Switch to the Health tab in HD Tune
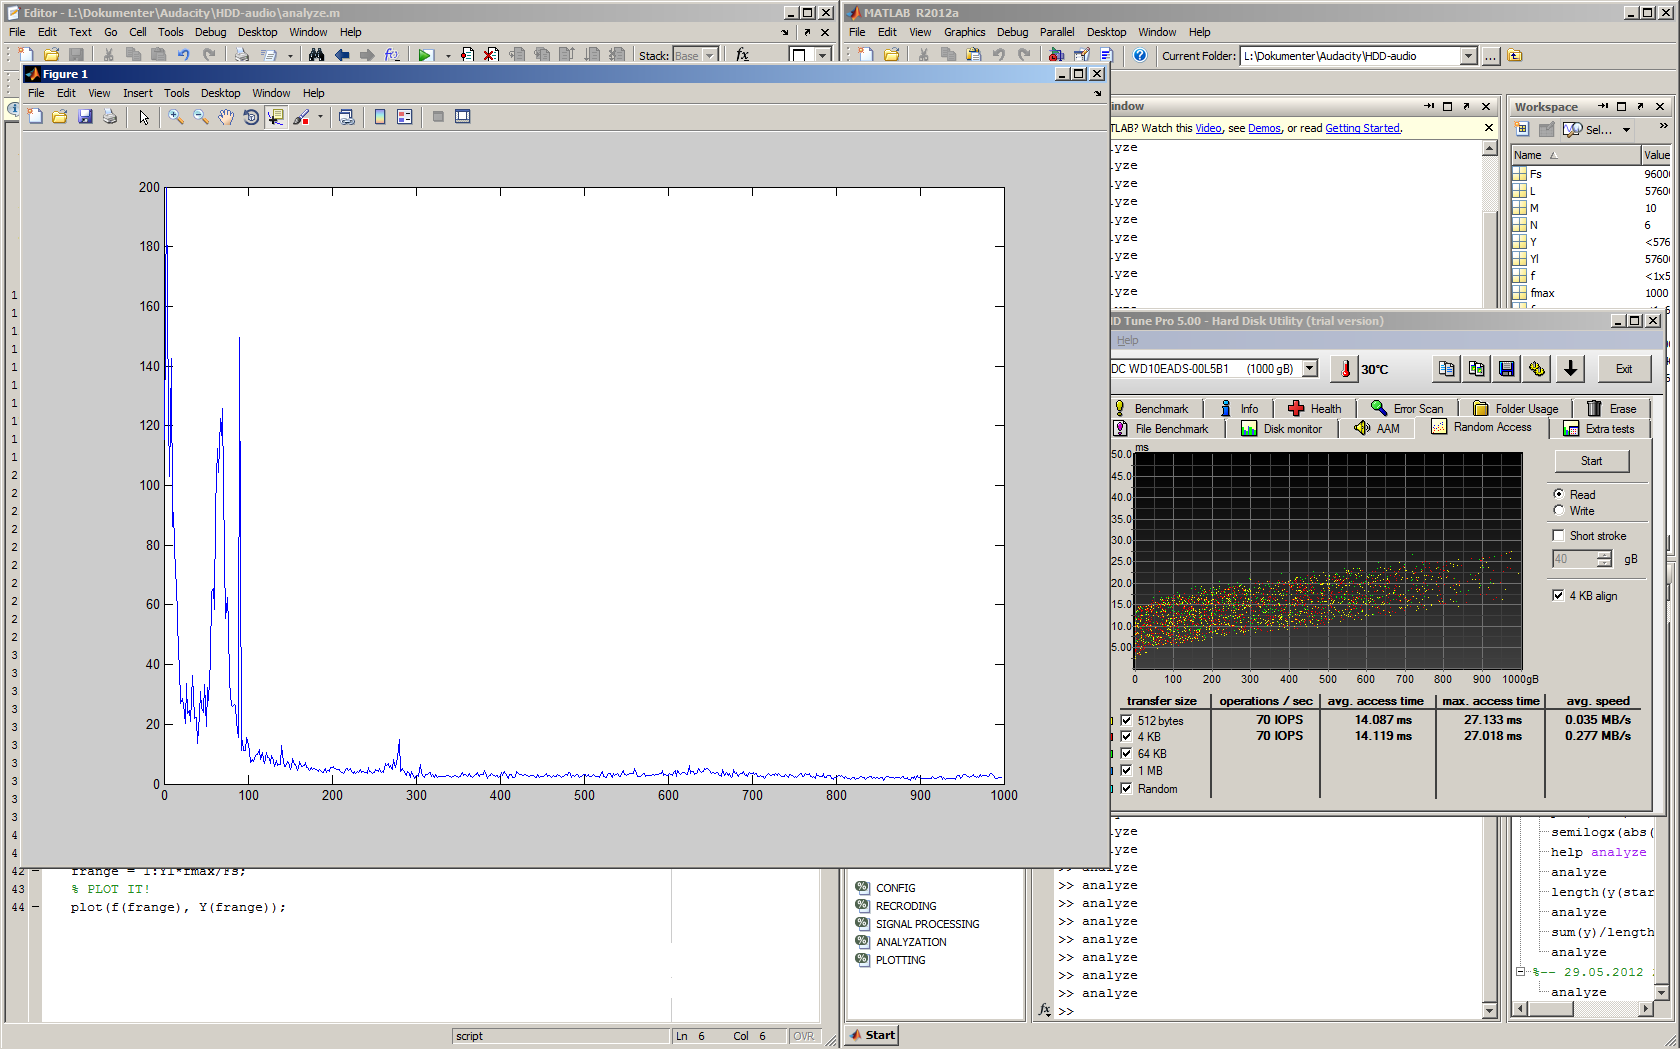Image resolution: width=1680 pixels, height=1050 pixels. pos(1316,408)
